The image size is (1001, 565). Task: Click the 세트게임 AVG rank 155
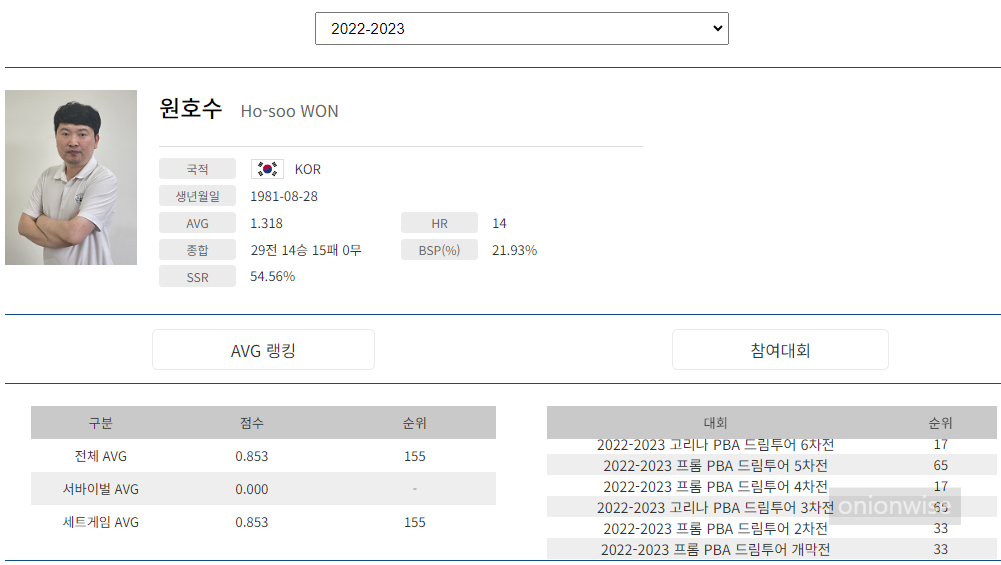[x=414, y=522]
